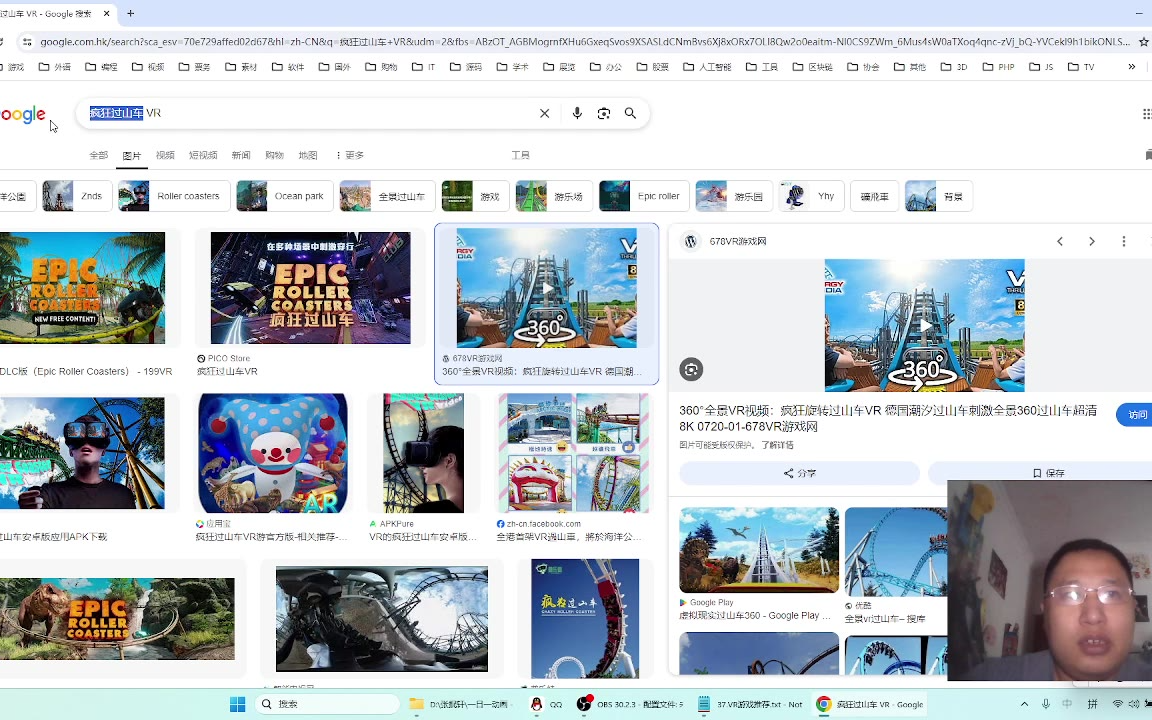The image size is (1152, 720).
Task: Select the 短视频 search tab
Action: [x=203, y=155]
